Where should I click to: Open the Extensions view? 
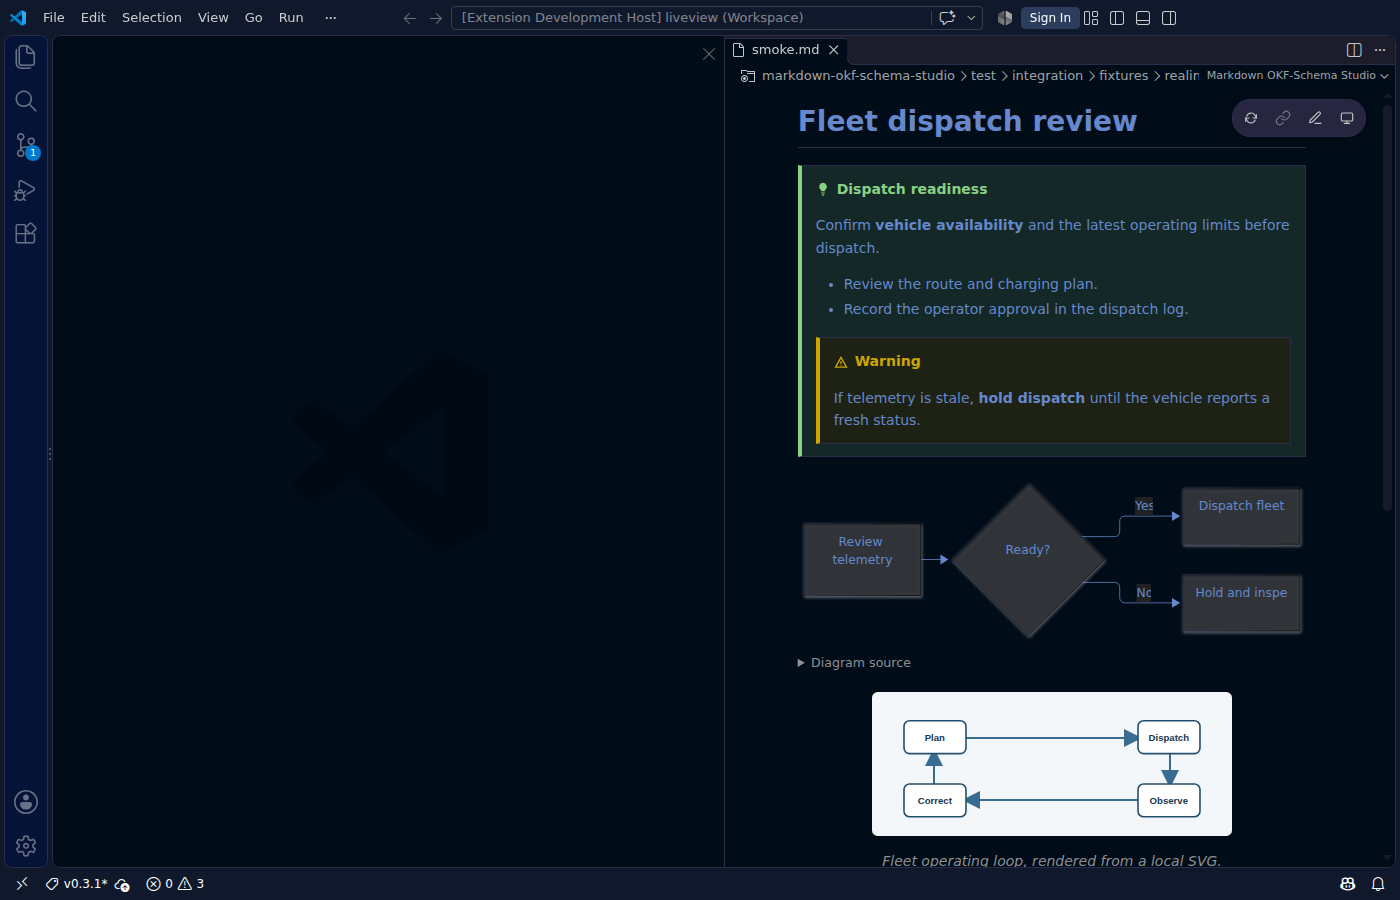click(x=26, y=233)
